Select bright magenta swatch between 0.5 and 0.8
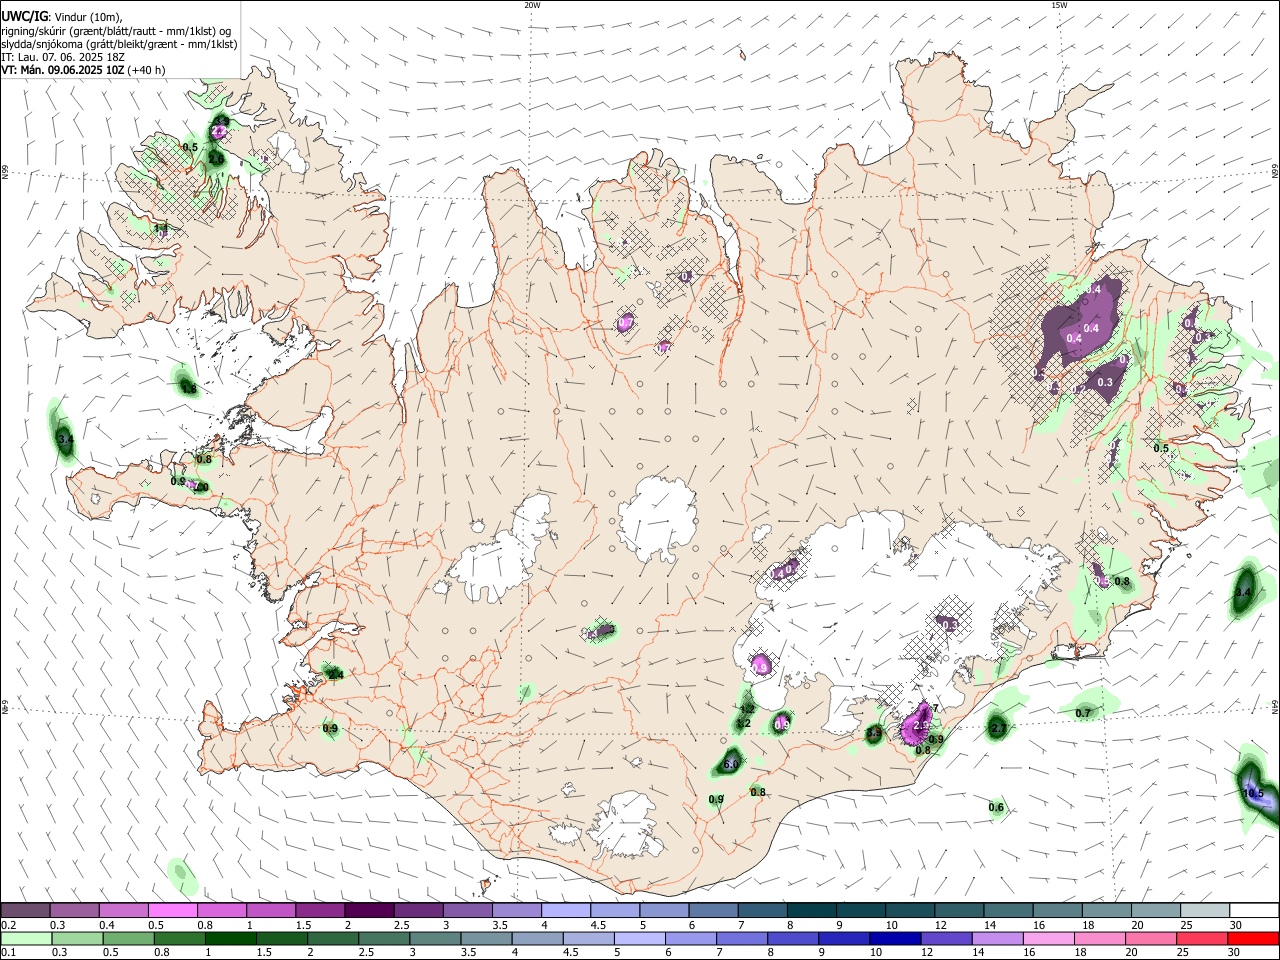The width and height of the screenshot is (1280, 960). (x=172, y=910)
